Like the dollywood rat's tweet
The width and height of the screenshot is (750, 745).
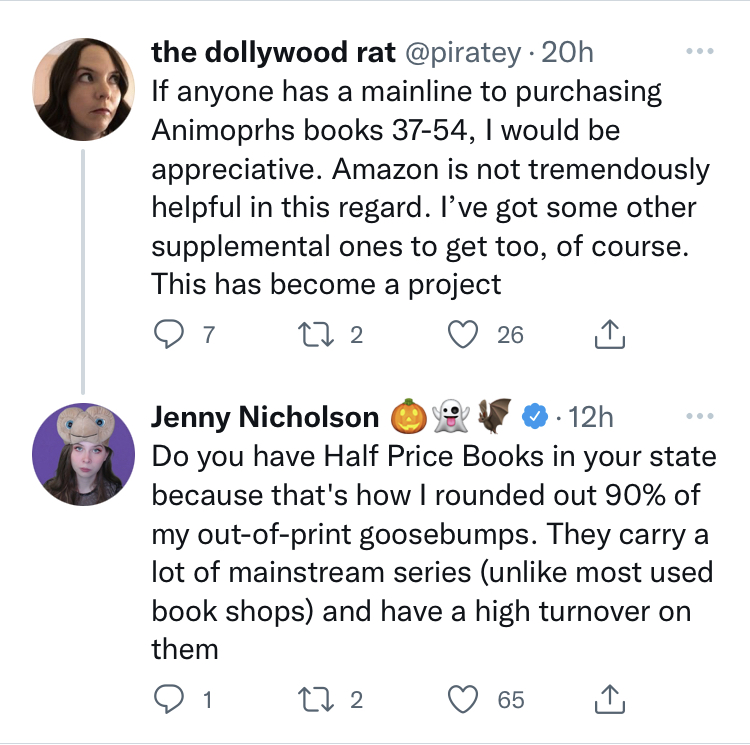(463, 334)
